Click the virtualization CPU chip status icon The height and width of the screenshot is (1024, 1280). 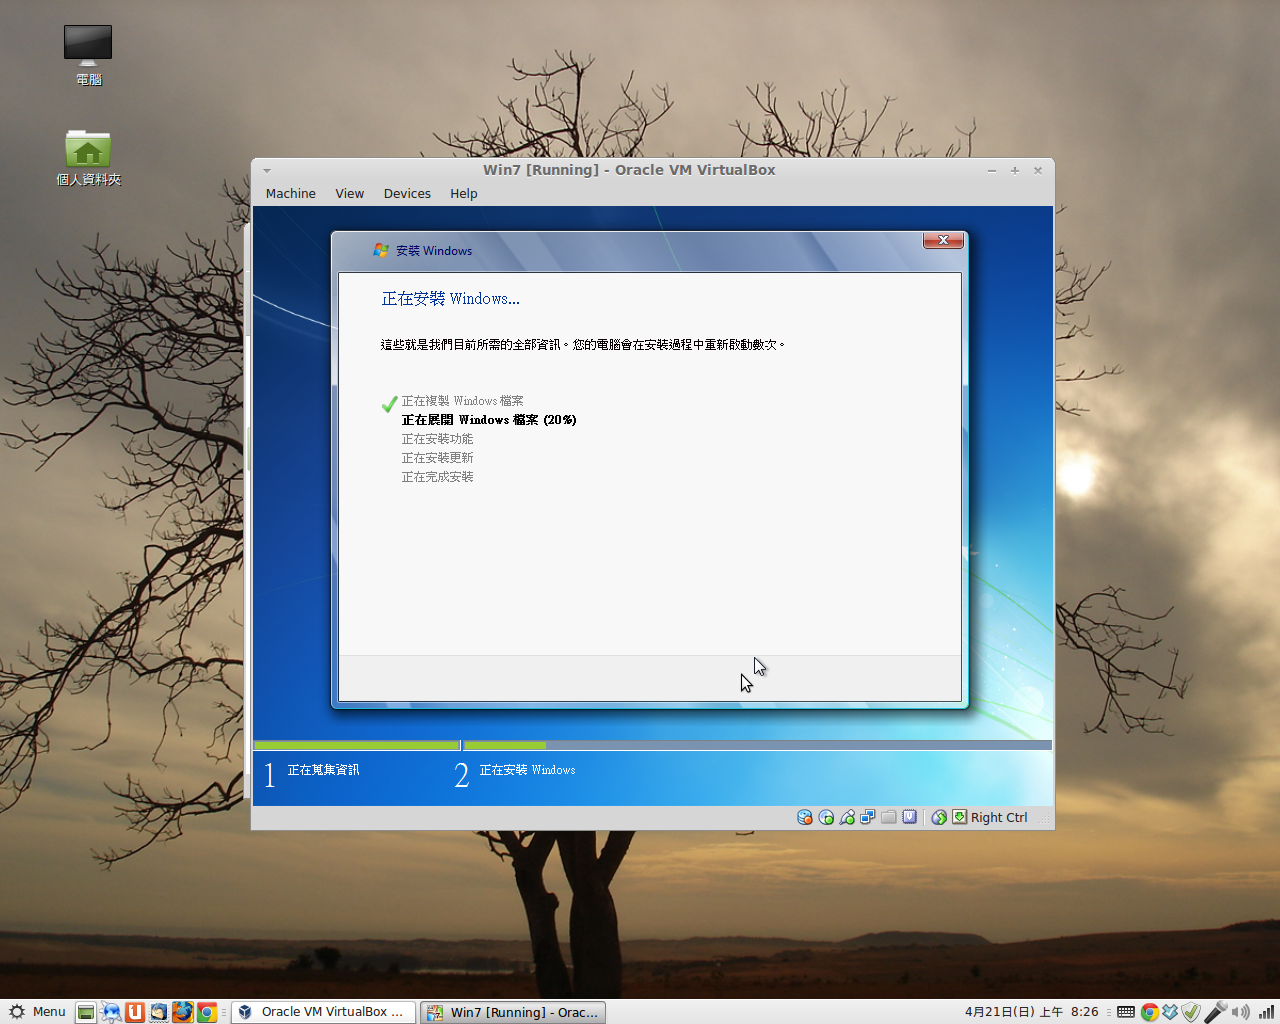[910, 817]
